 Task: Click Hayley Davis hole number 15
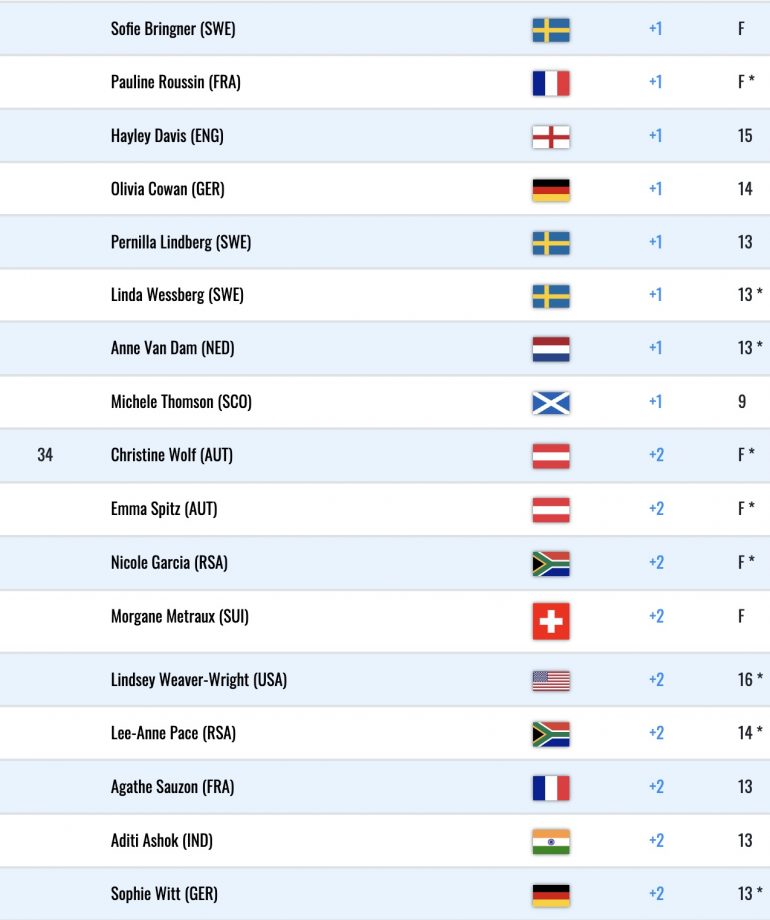click(x=745, y=136)
